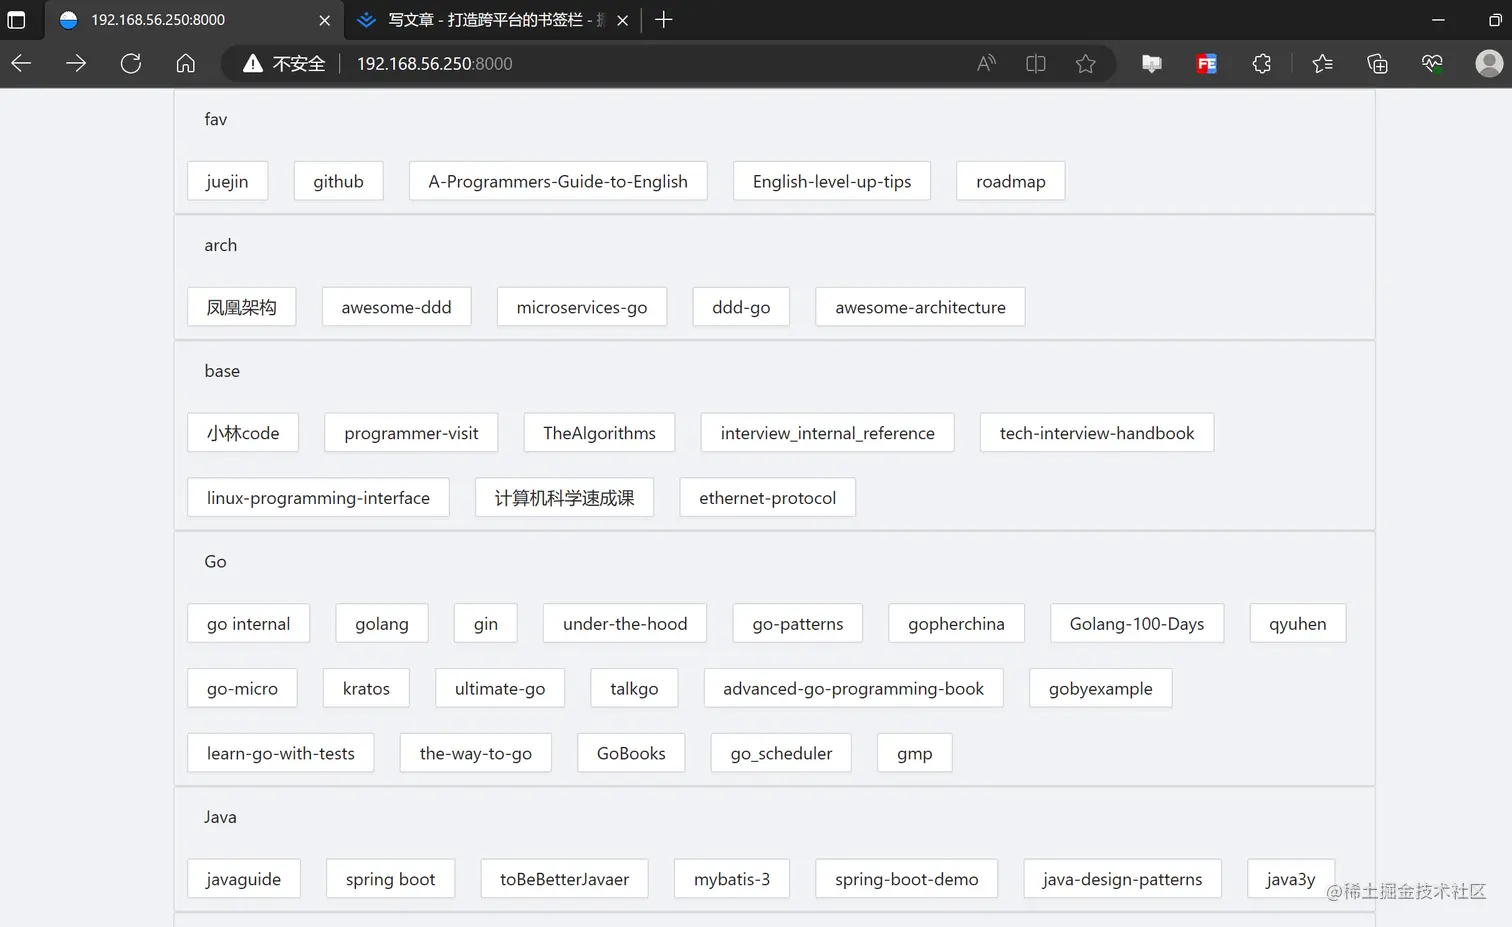Open the tab actions menu icon

(16, 20)
